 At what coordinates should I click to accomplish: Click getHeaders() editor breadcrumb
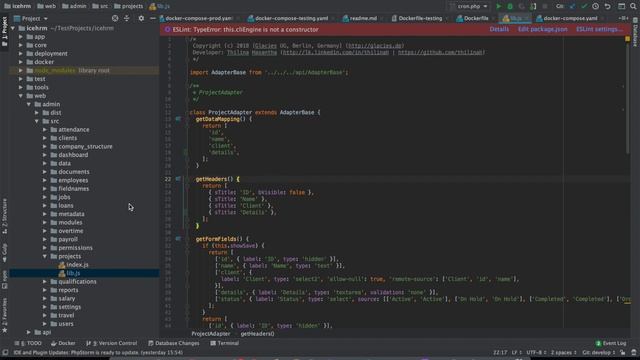coord(257,334)
